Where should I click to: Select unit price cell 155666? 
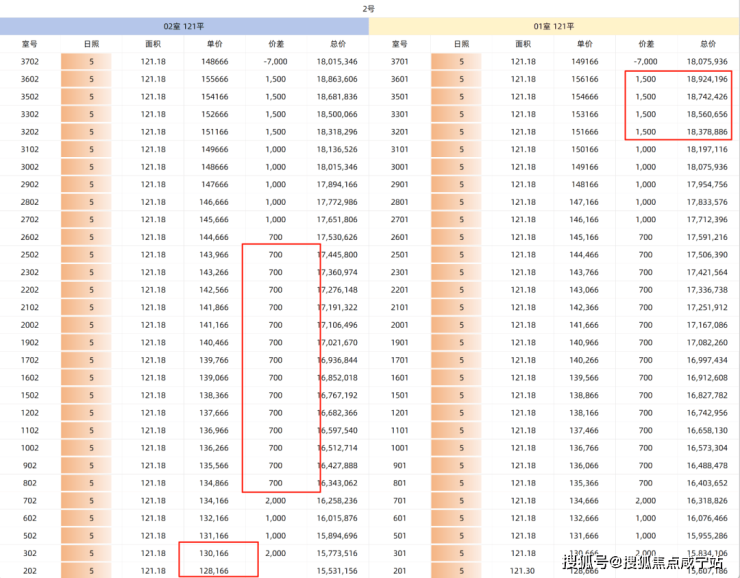[x=214, y=79]
